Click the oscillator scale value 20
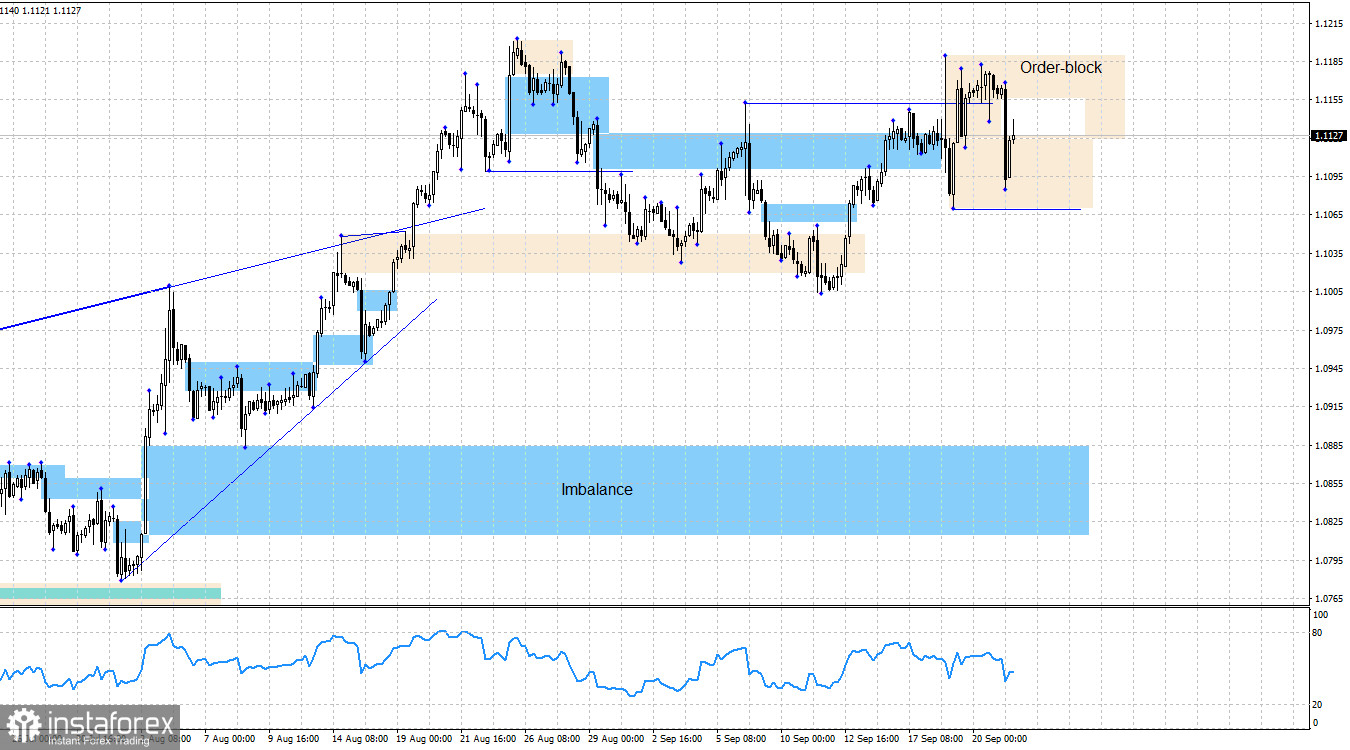Image resolution: width=1350 pixels, height=750 pixels. pyautogui.click(x=1318, y=705)
